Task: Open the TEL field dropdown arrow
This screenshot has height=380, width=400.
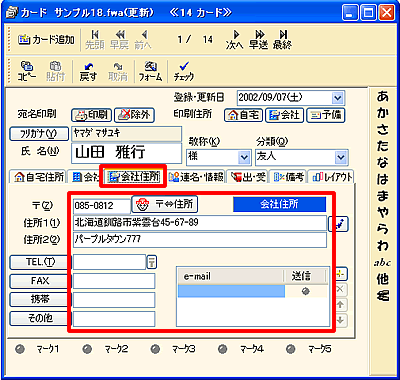Action: point(152,262)
